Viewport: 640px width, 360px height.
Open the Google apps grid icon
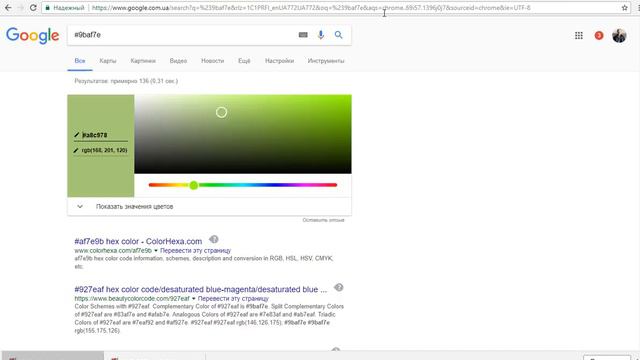[579, 36]
